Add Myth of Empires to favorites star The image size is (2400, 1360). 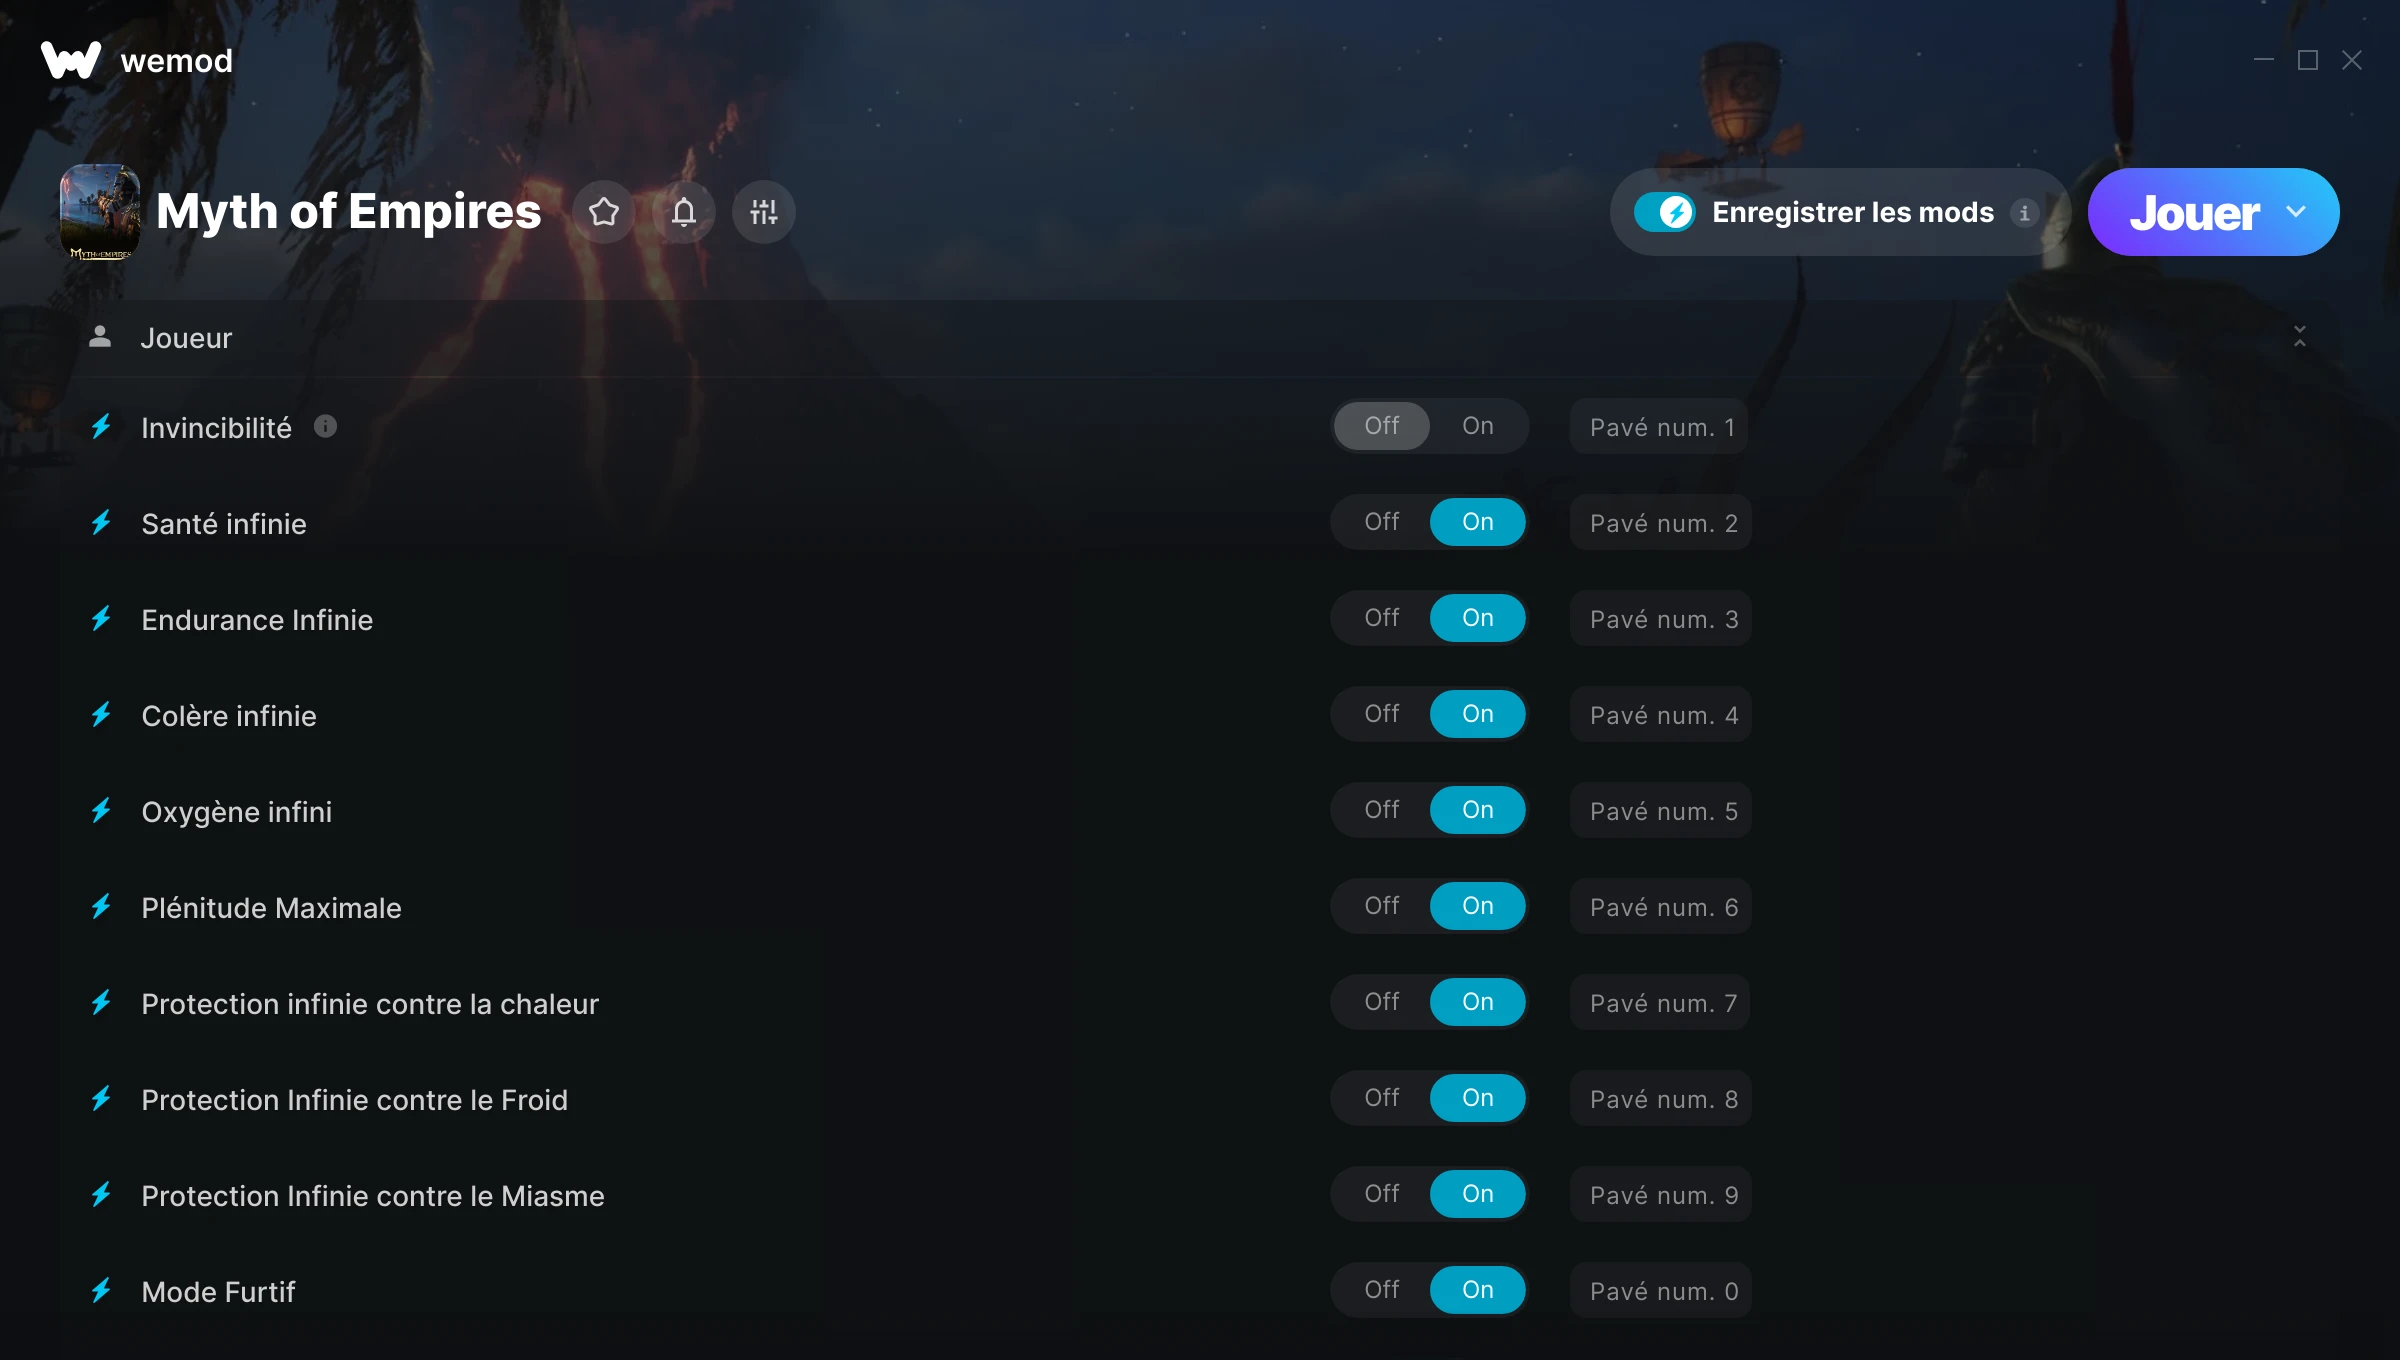[604, 212]
